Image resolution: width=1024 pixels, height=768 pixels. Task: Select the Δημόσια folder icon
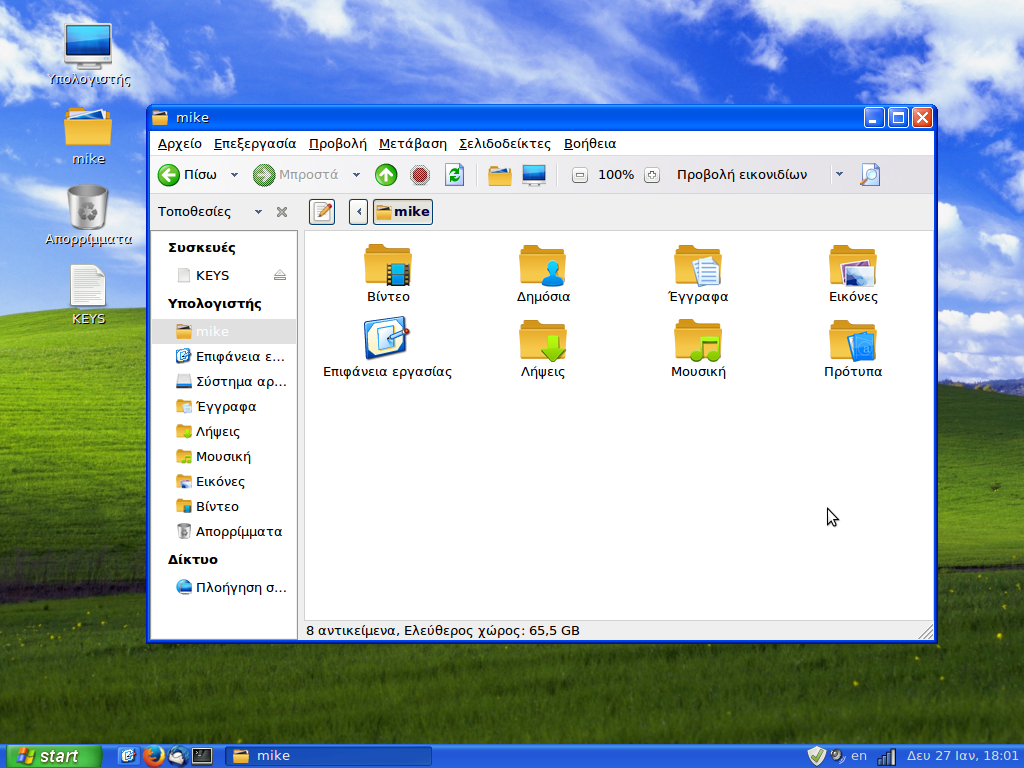[x=543, y=266]
